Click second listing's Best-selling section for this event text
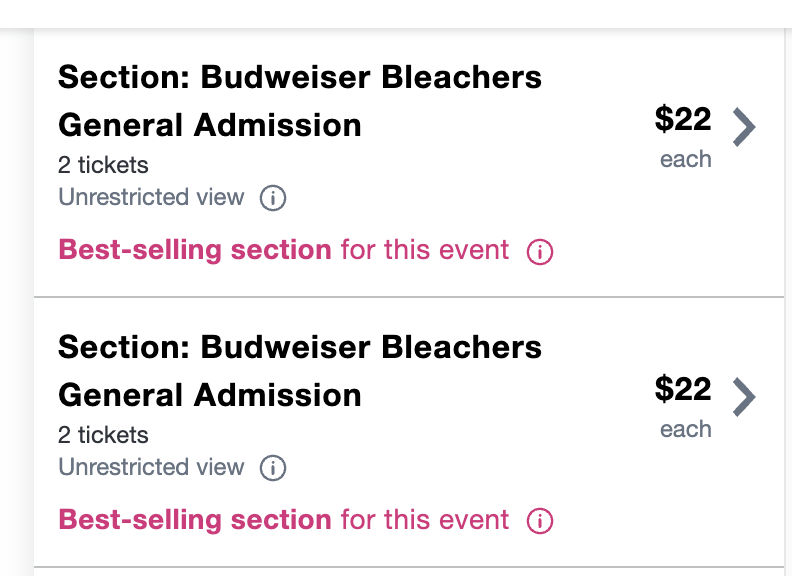Image resolution: width=792 pixels, height=576 pixels. [283, 520]
